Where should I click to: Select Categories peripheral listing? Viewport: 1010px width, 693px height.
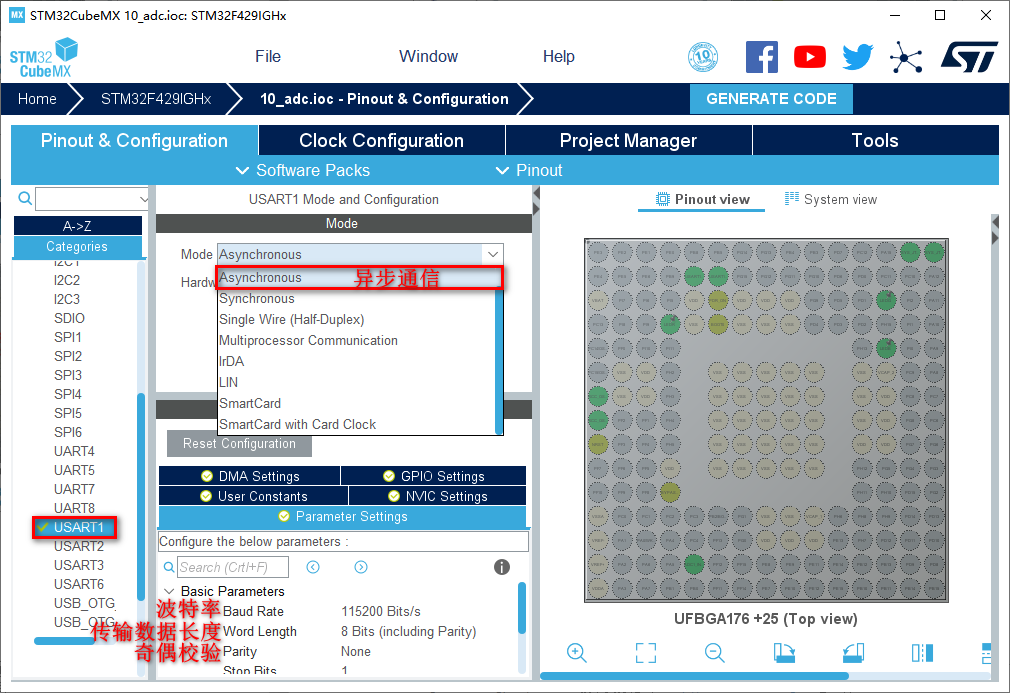point(77,246)
